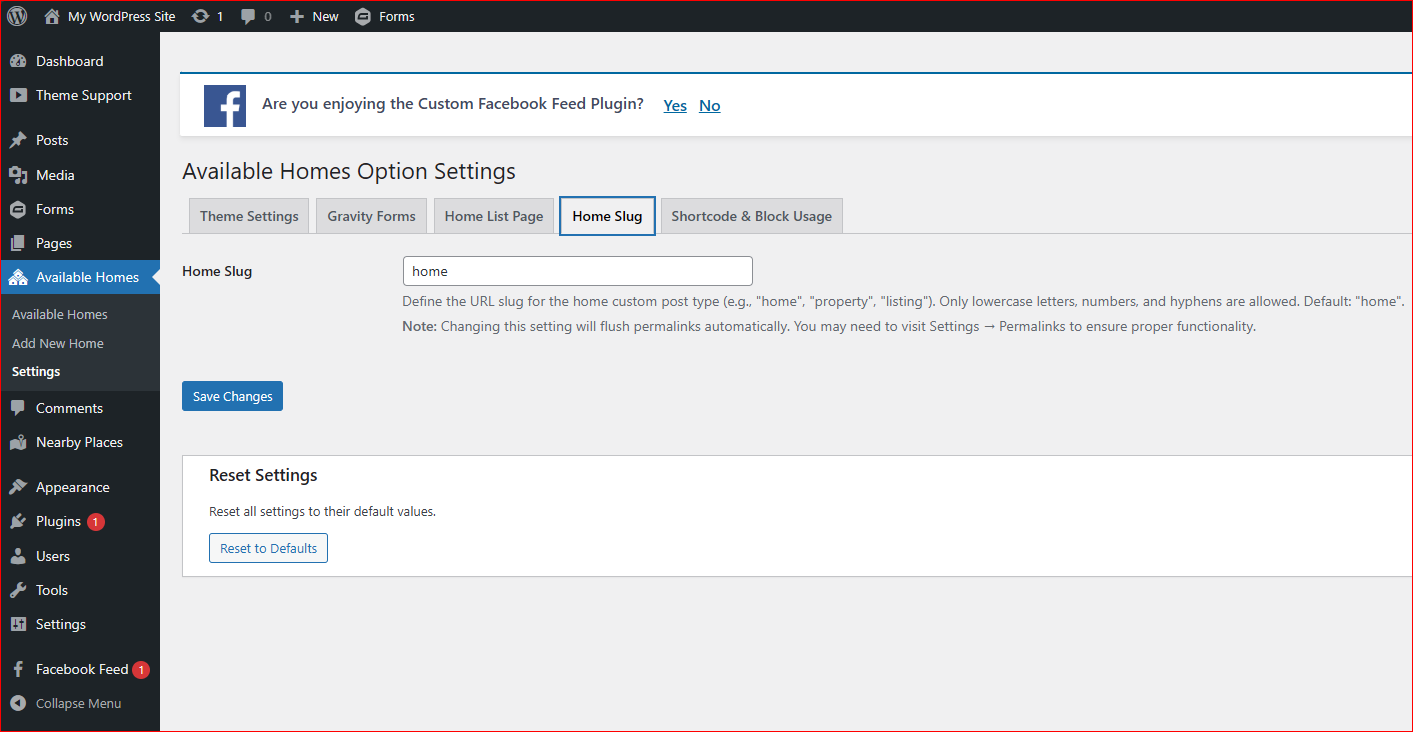
Task: Switch to the Theme Settings tab
Action: point(249,216)
